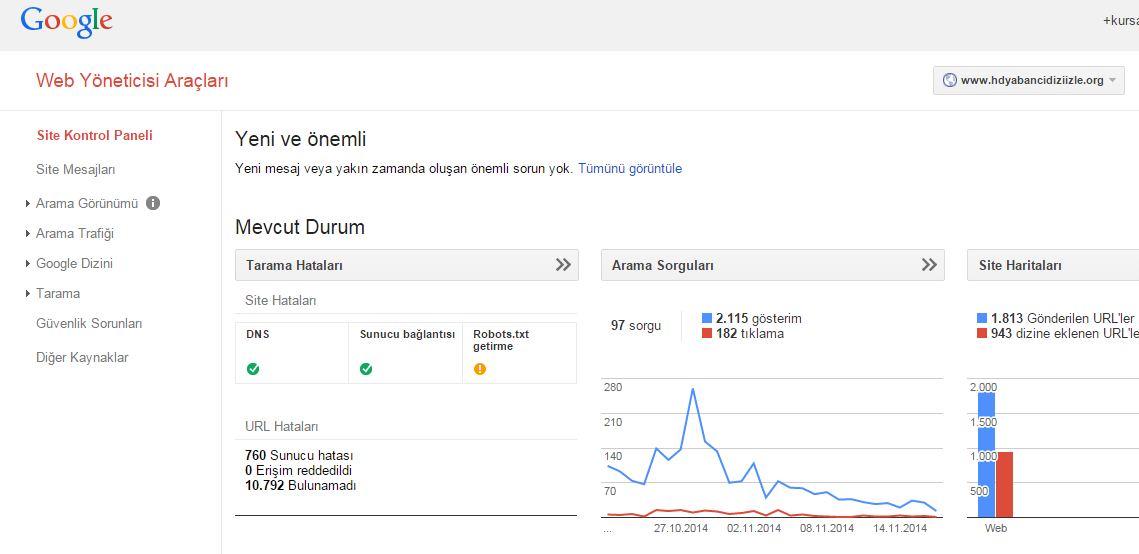
Task: Open Arama Trafiği menu item
Action: 75,234
